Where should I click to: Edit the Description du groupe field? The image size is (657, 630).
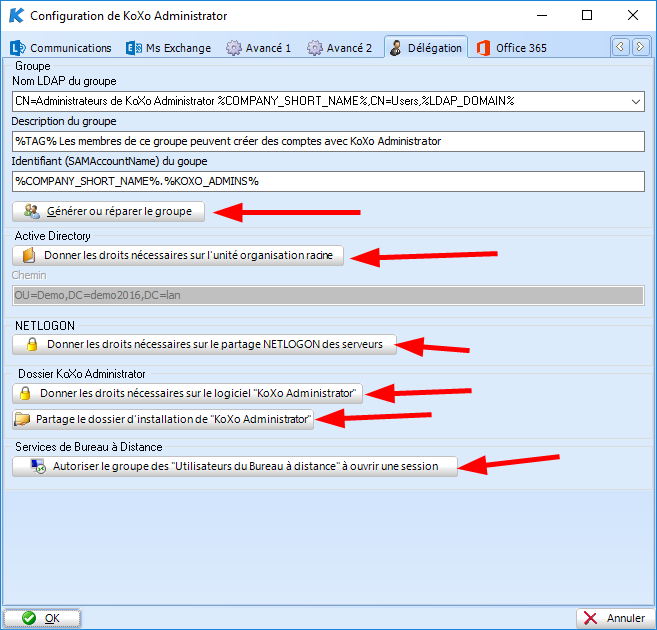click(328, 141)
